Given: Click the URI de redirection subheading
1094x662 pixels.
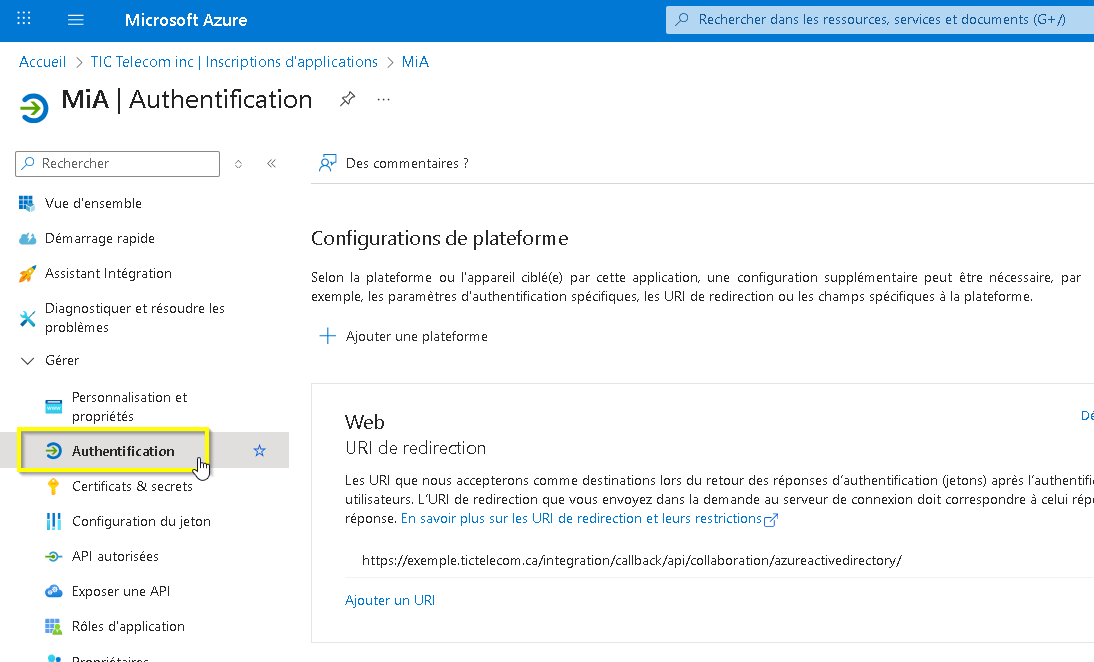Looking at the screenshot, I should (x=415, y=448).
